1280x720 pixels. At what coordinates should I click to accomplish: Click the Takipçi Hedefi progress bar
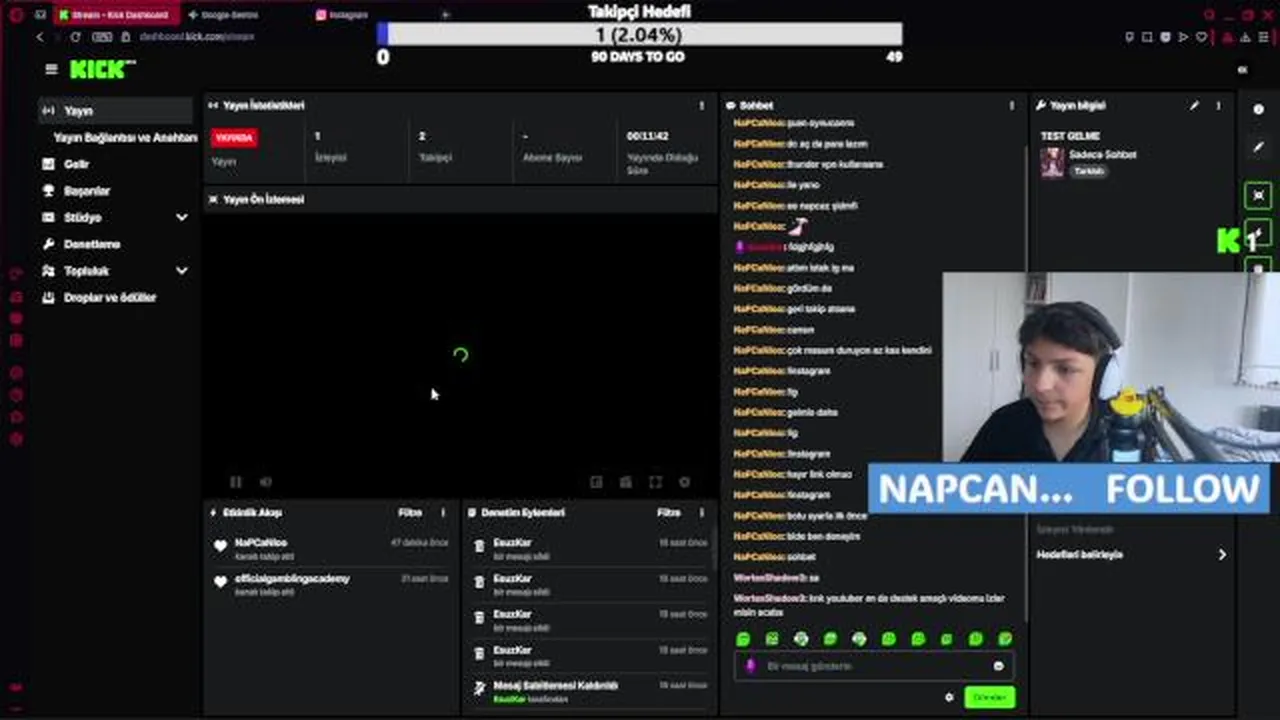point(640,35)
